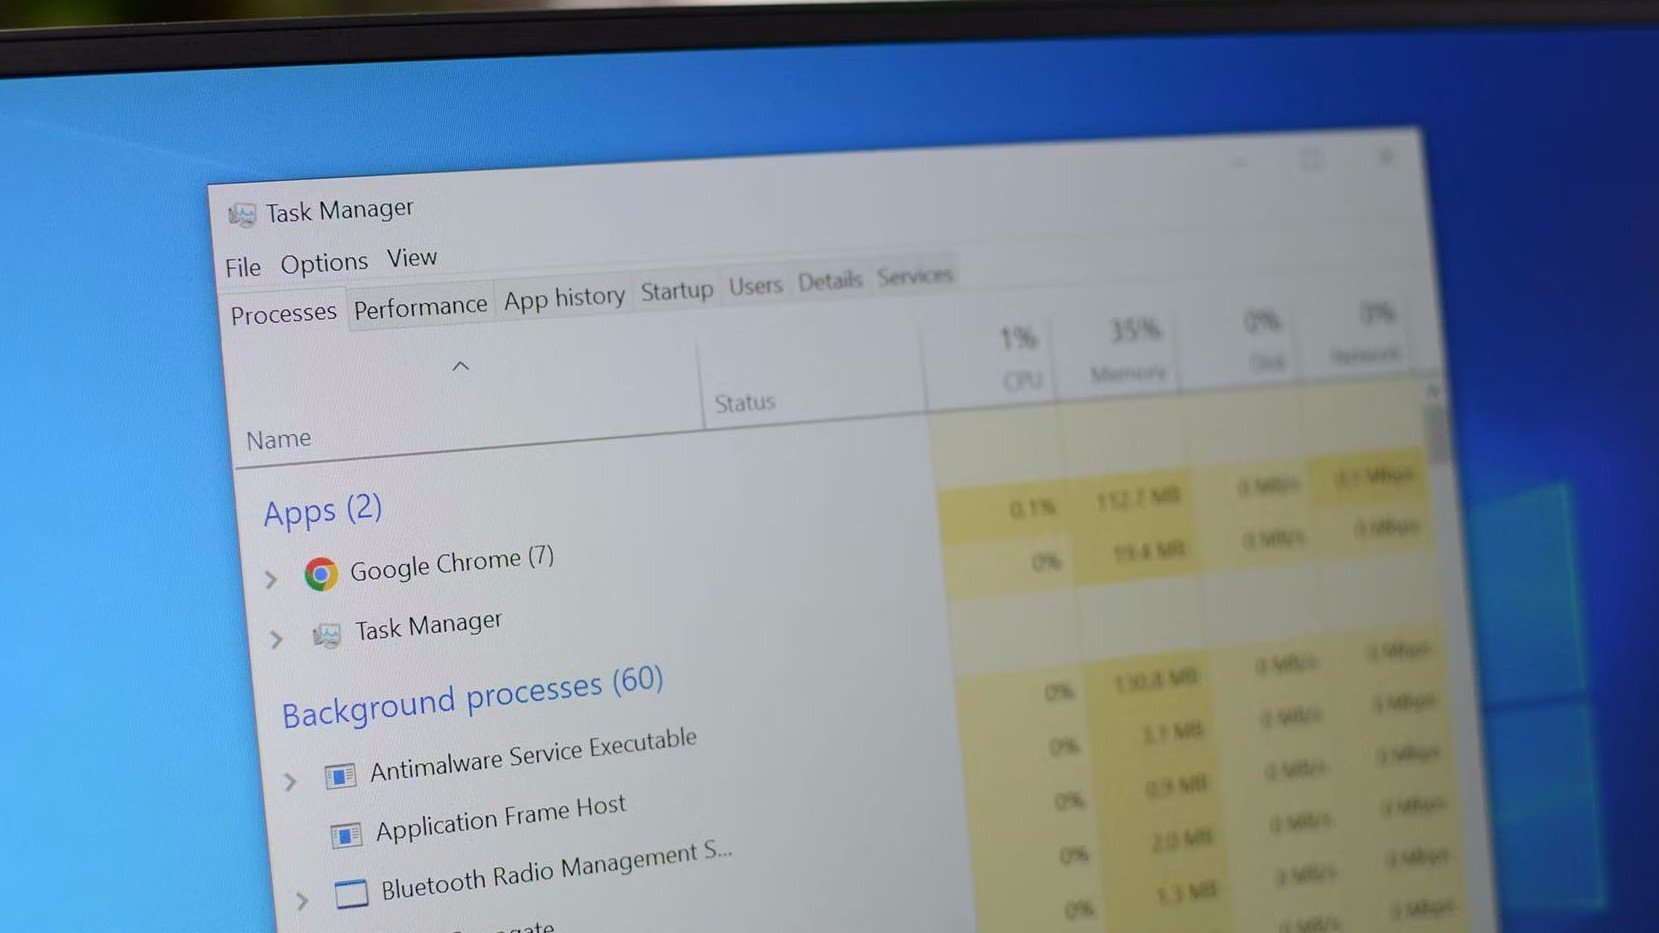Select Bluetooth Radio Management S... name

pyautogui.click(x=556, y=871)
